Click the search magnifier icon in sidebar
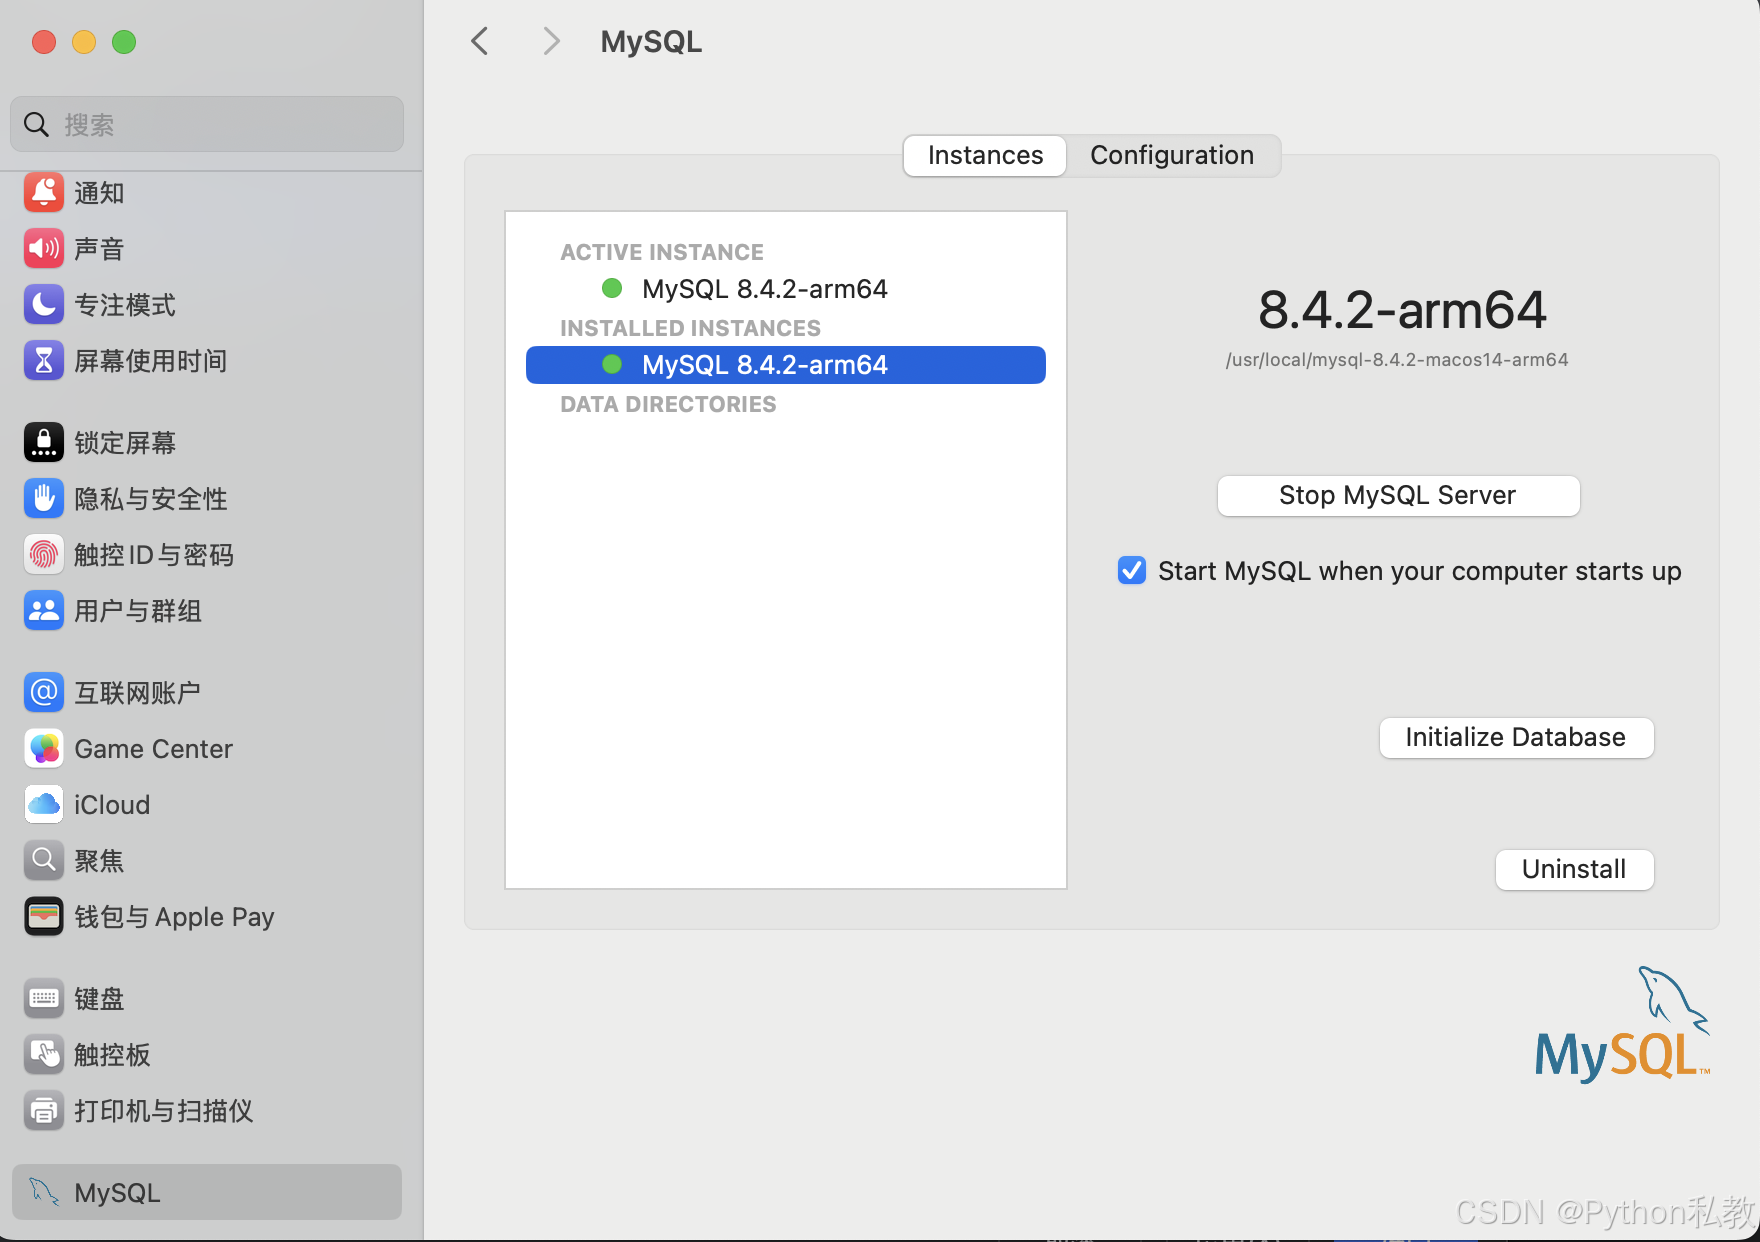This screenshot has width=1760, height=1242. (x=37, y=125)
